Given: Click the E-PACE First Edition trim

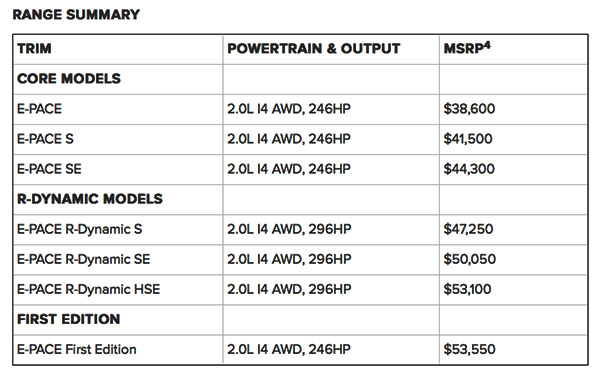Looking at the screenshot, I should pos(77,349).
